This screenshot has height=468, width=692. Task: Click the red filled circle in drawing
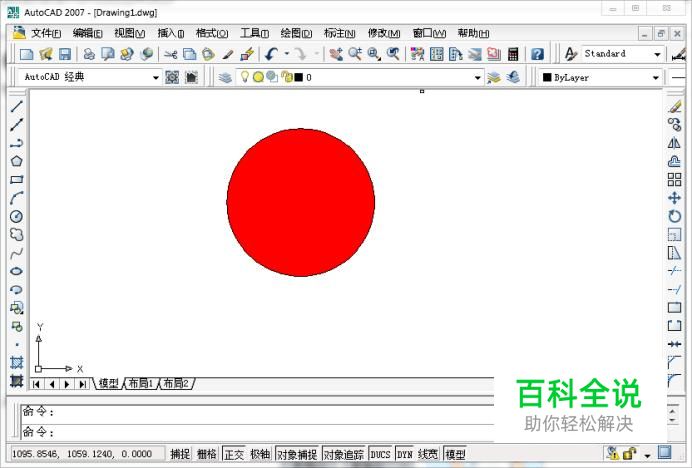(x=301, y=203)
